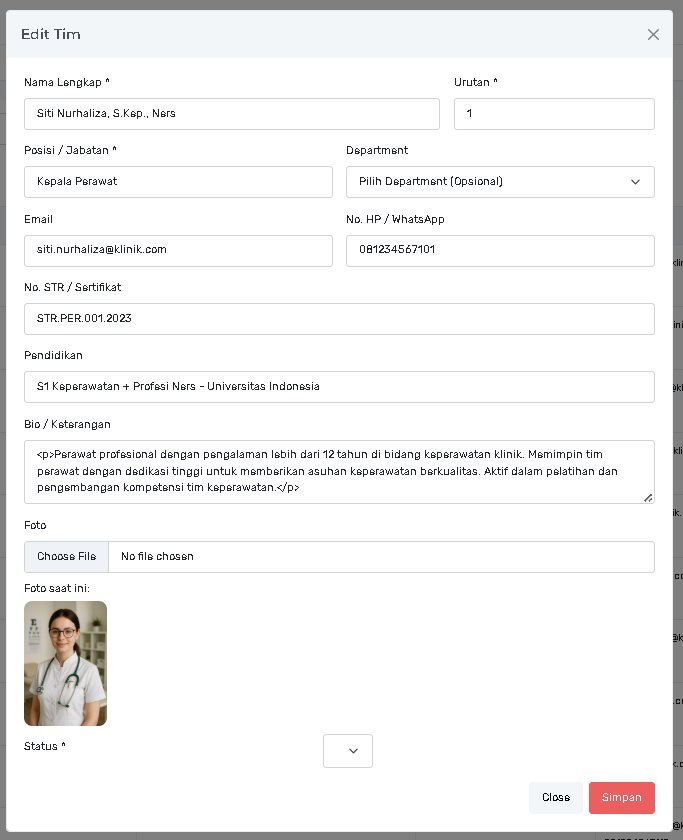The height and width of the screenshot is (840, 683).
Task: Click the 'Bio / Keterangan' label
Action: pyautogui.click(x=67, y=424)
